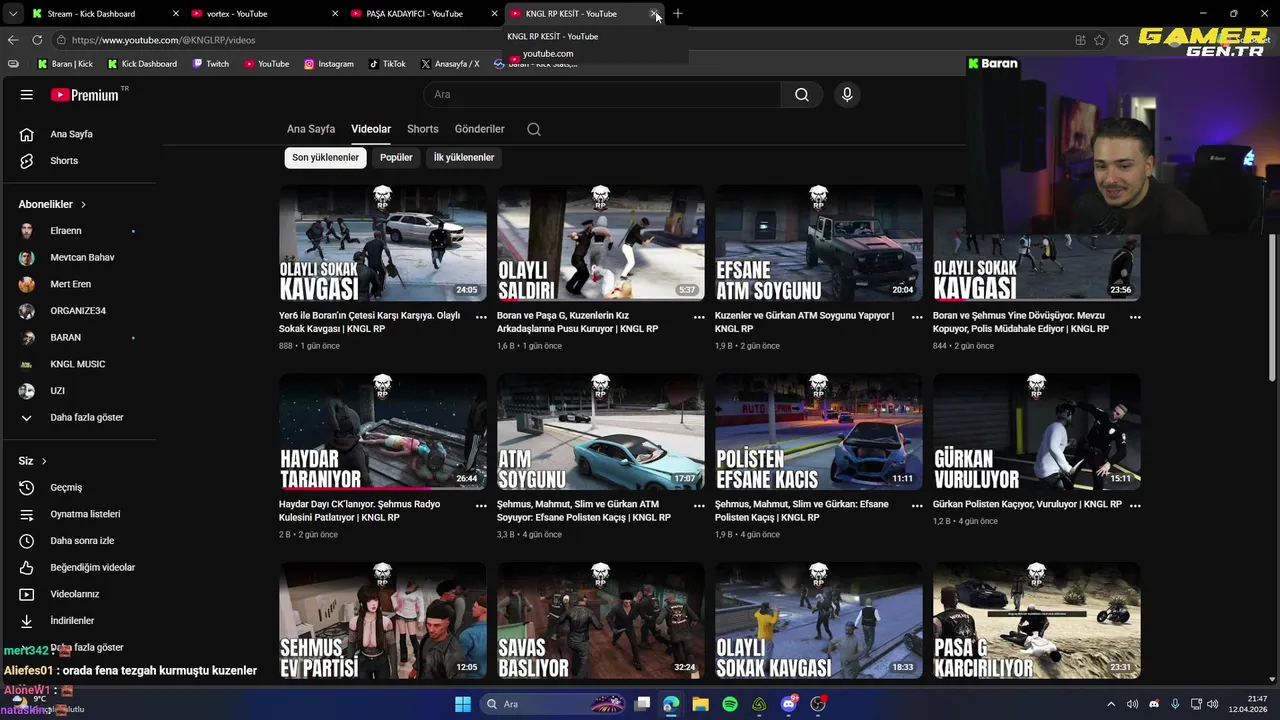Open the TikTok bookmark
The image size is (1280, 720).
click(387, 64)
